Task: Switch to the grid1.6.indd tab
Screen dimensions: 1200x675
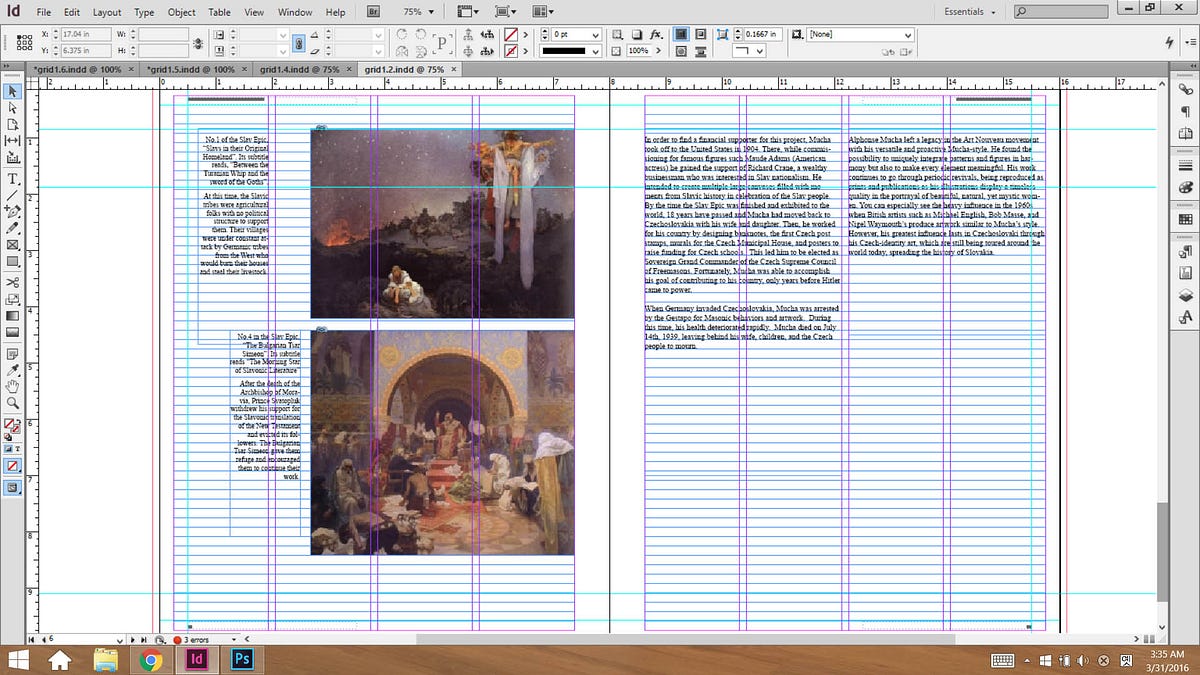Action: 77,70
